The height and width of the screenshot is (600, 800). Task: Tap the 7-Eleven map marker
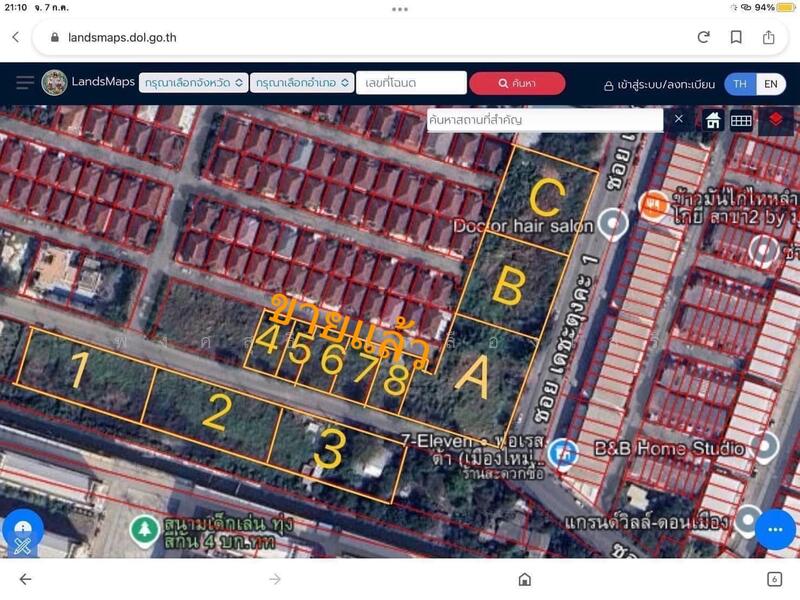pos(565,452)
